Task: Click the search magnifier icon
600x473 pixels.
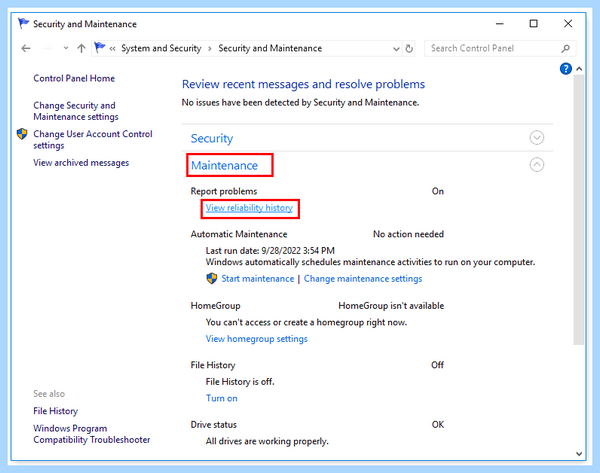Action: click(566, 48)
